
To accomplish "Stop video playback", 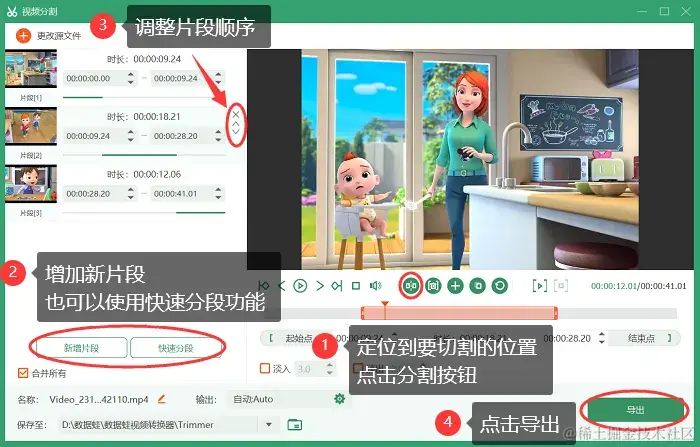I will [356, 286].
